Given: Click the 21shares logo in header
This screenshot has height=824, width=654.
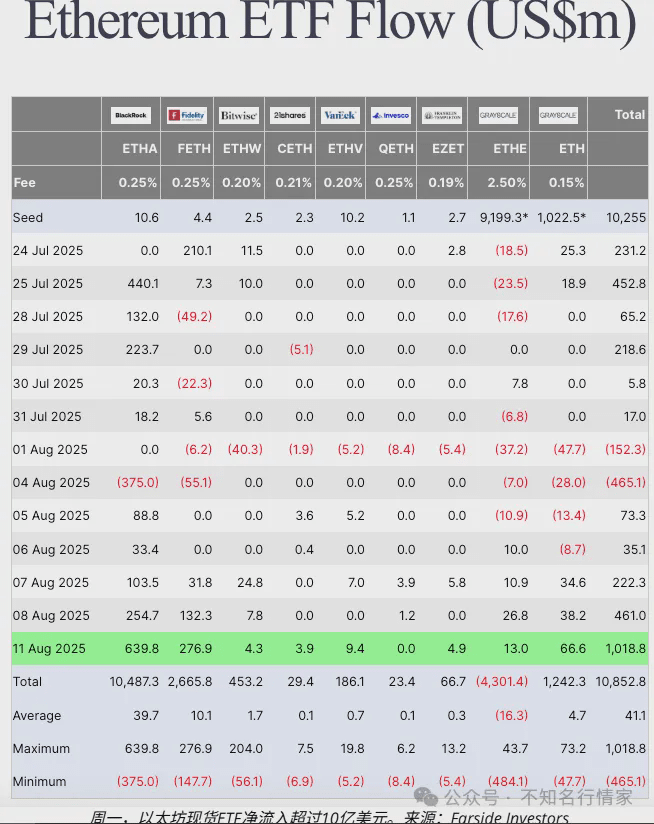Looking at the screenshot, I should coord(289,115).
